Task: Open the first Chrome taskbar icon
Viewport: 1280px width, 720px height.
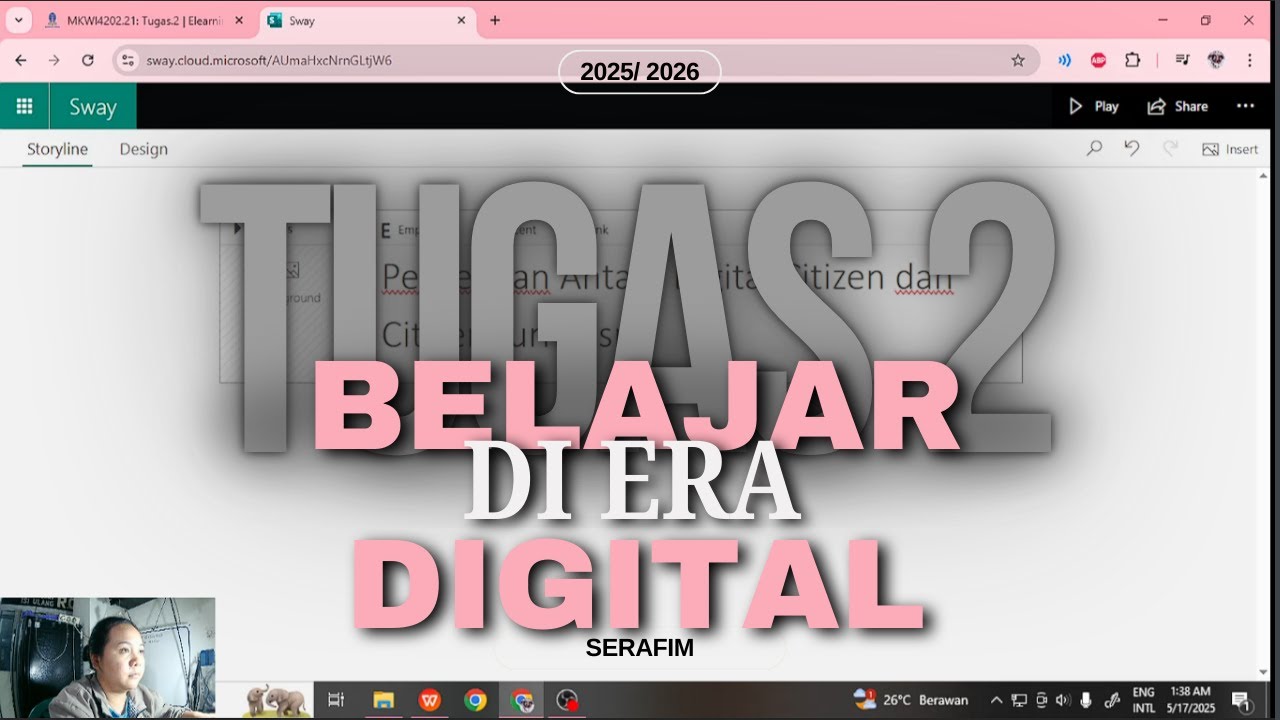Action: click(x=475, y=700)
